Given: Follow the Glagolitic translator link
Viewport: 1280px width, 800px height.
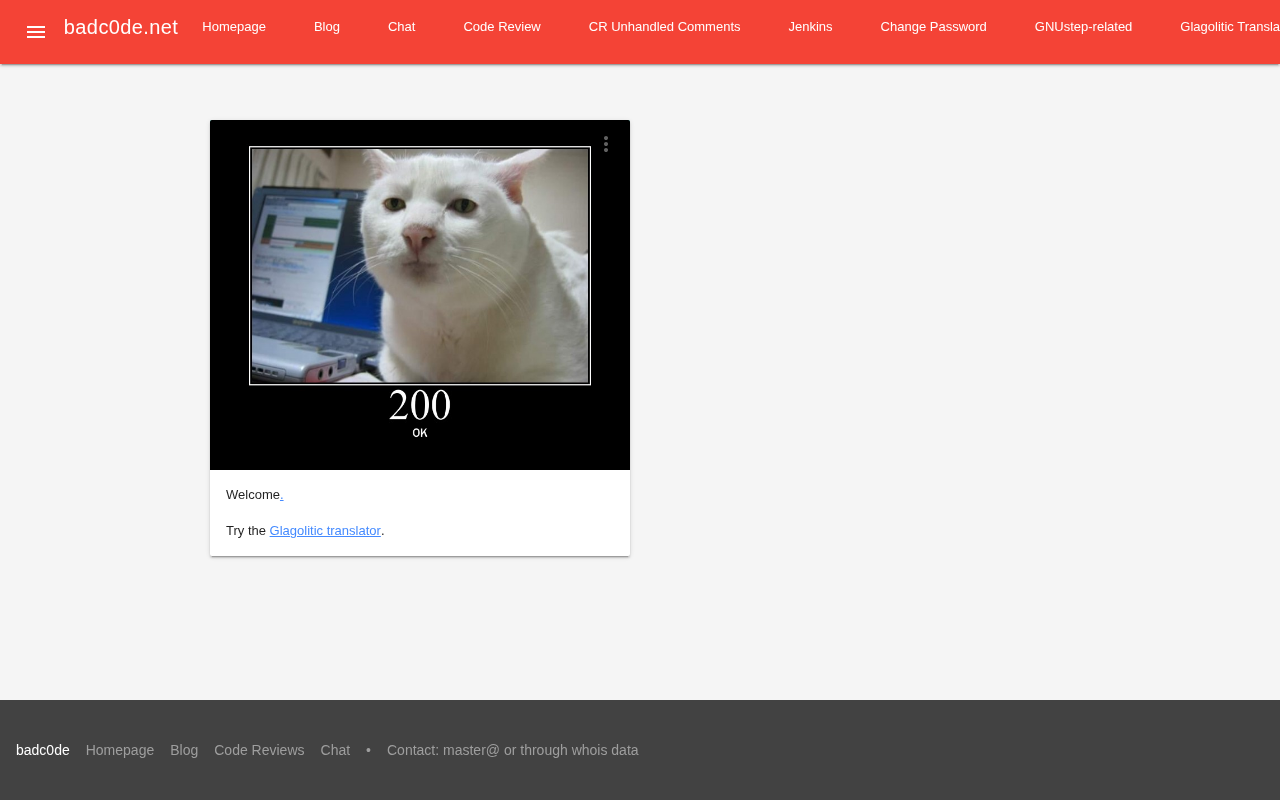Looking at the screenshot, I should click(x=325, y=531).
